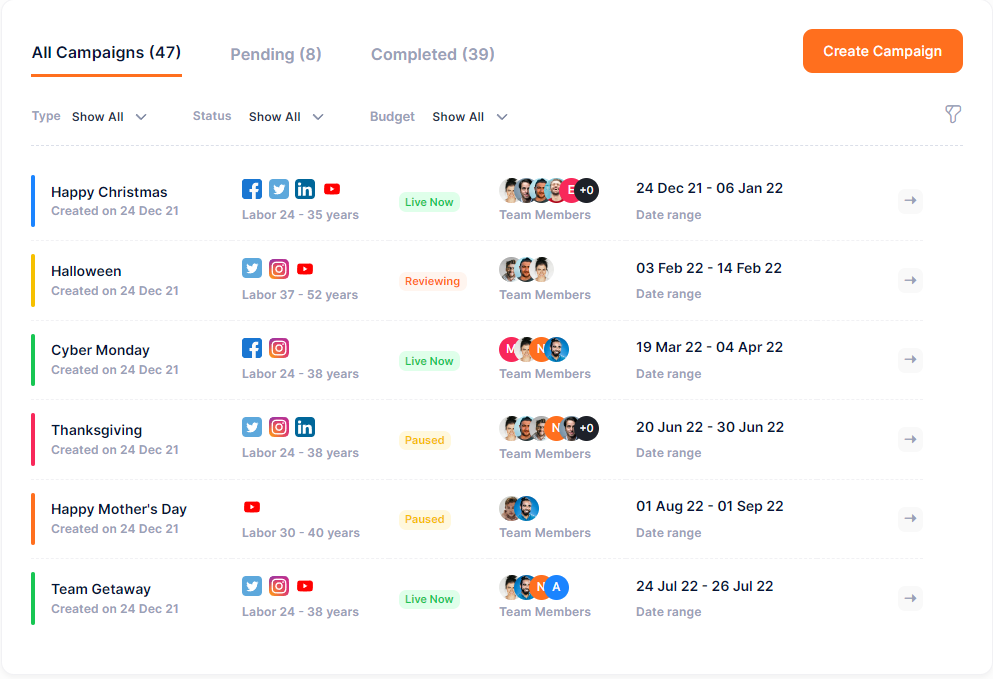Click the Paused badge for Happy Mother's Day
The height and width of the screenshot is (679, 993).
point(424,519)
